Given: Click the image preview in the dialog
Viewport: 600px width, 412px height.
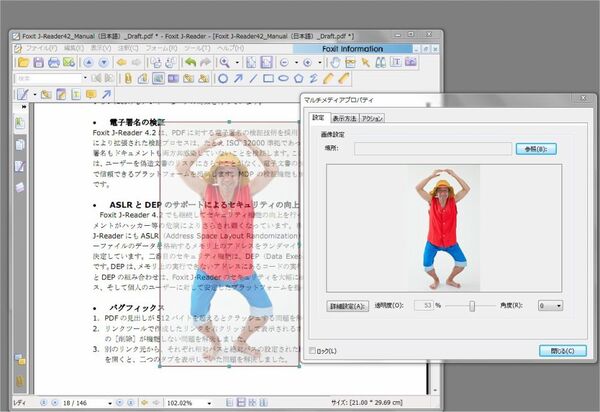Looking at the screenshot, I should pyautogui.click(x=444, y=228).
